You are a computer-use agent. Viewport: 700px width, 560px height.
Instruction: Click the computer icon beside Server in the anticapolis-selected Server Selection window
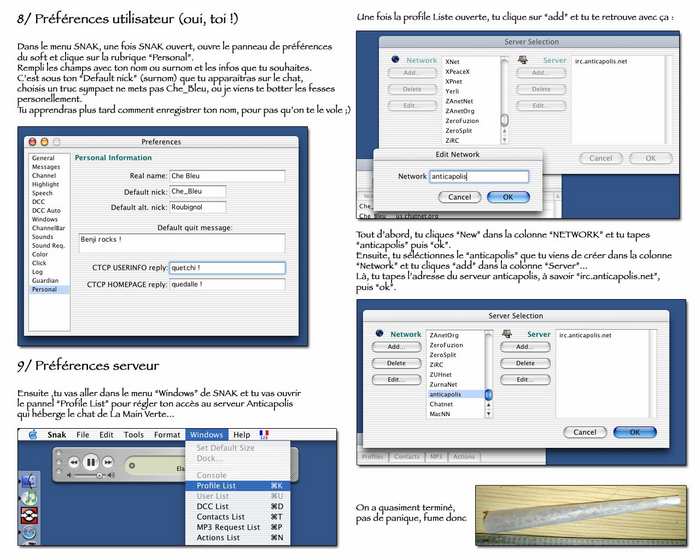(507, 334)
